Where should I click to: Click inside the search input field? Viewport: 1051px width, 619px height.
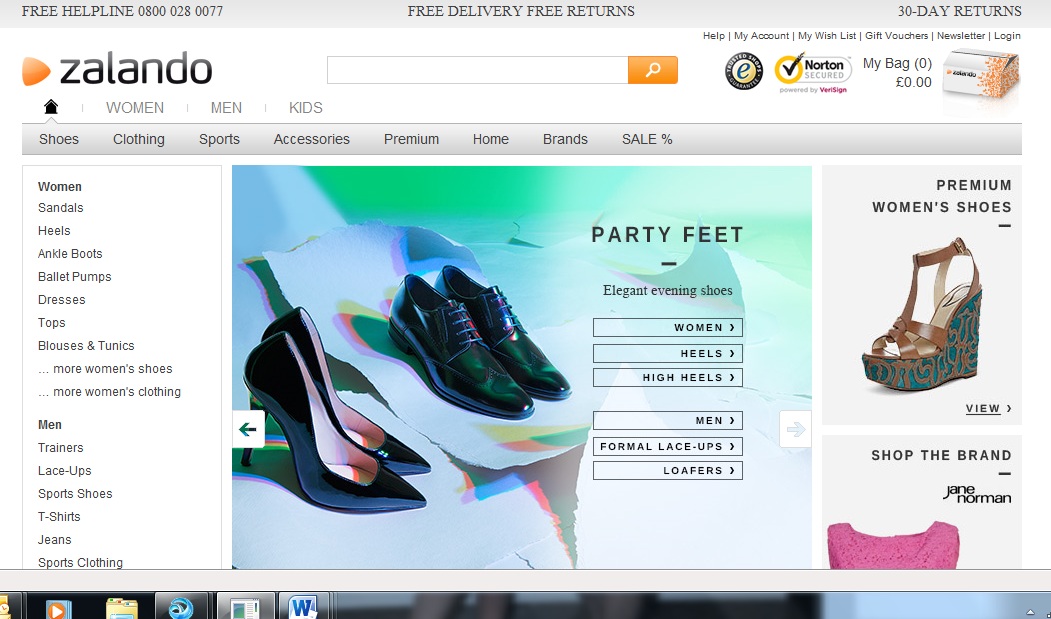470,70
